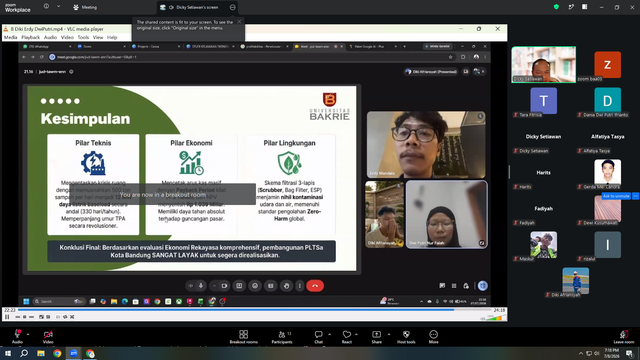640x360 pixels.
Task: Open Zoom Breakout rooms panel
Action: pos(243,337)
